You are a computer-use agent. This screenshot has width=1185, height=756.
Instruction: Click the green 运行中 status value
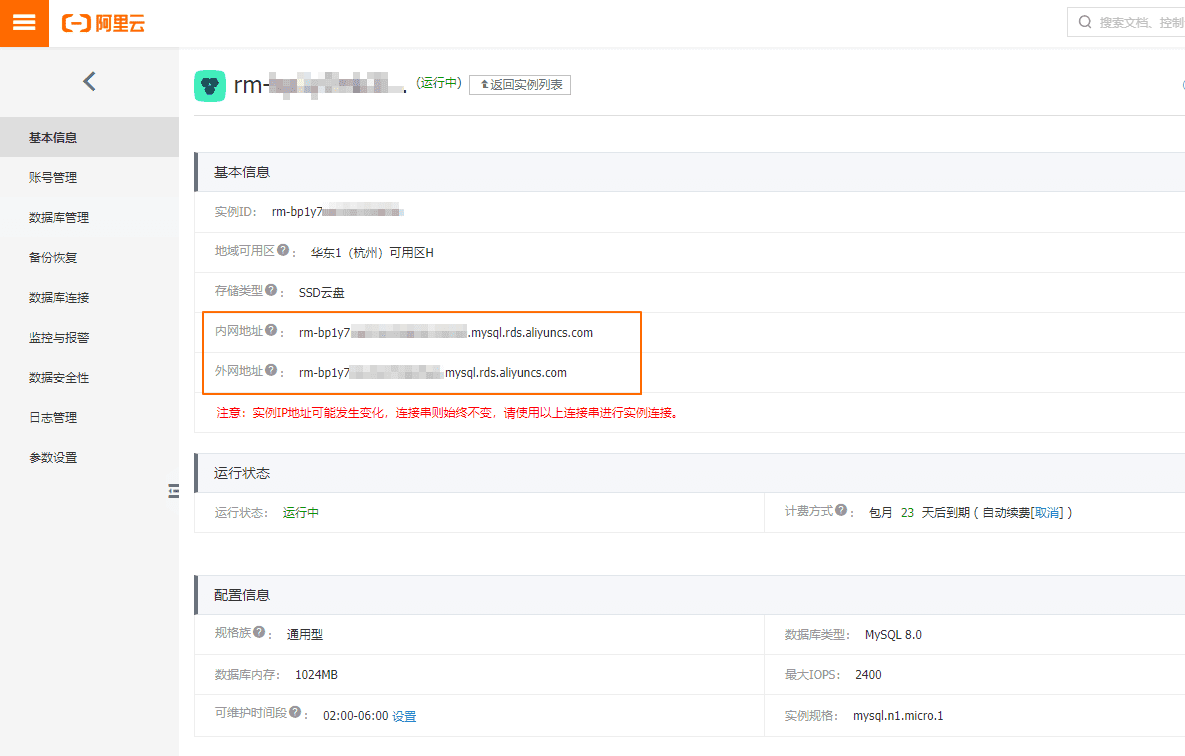coord(301,513)
